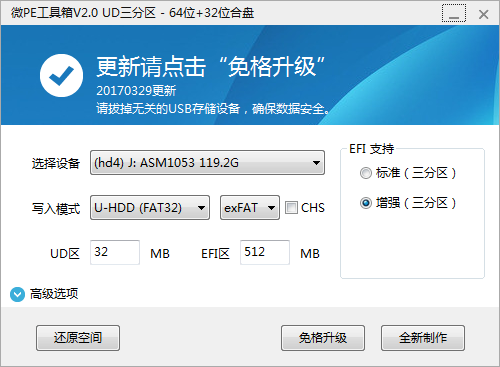Open the U-HDD (FAT32) write mode dropdown
Viewport: 500px width, 367px height.
coord(150,208)
